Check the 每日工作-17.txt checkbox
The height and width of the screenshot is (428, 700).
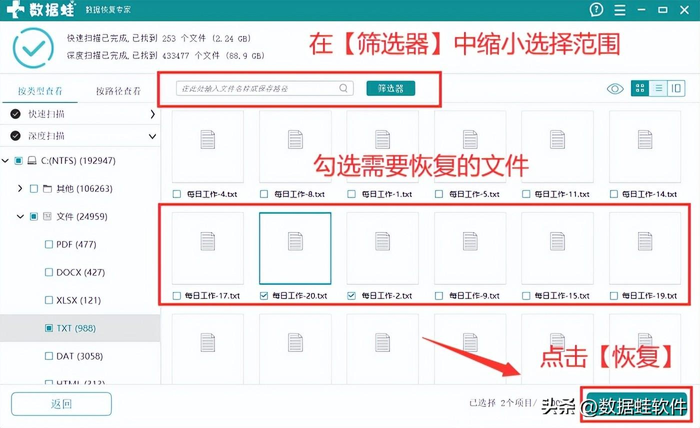177,295
